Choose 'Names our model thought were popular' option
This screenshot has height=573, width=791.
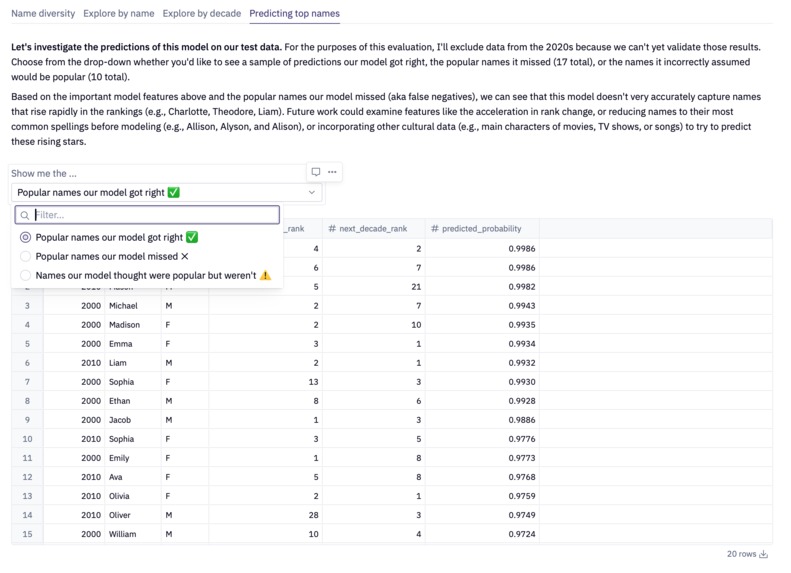[145, 275]
